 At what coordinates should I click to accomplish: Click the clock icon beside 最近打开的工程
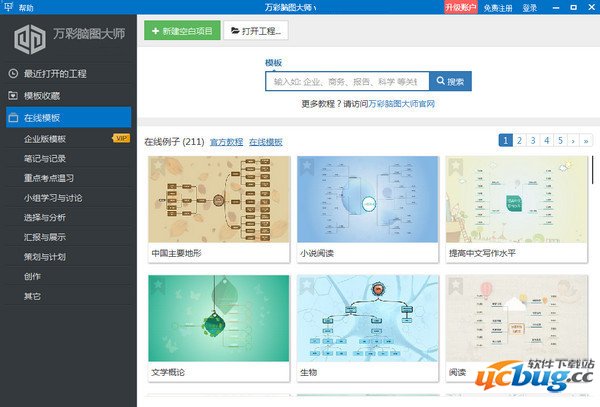[12, 73]
